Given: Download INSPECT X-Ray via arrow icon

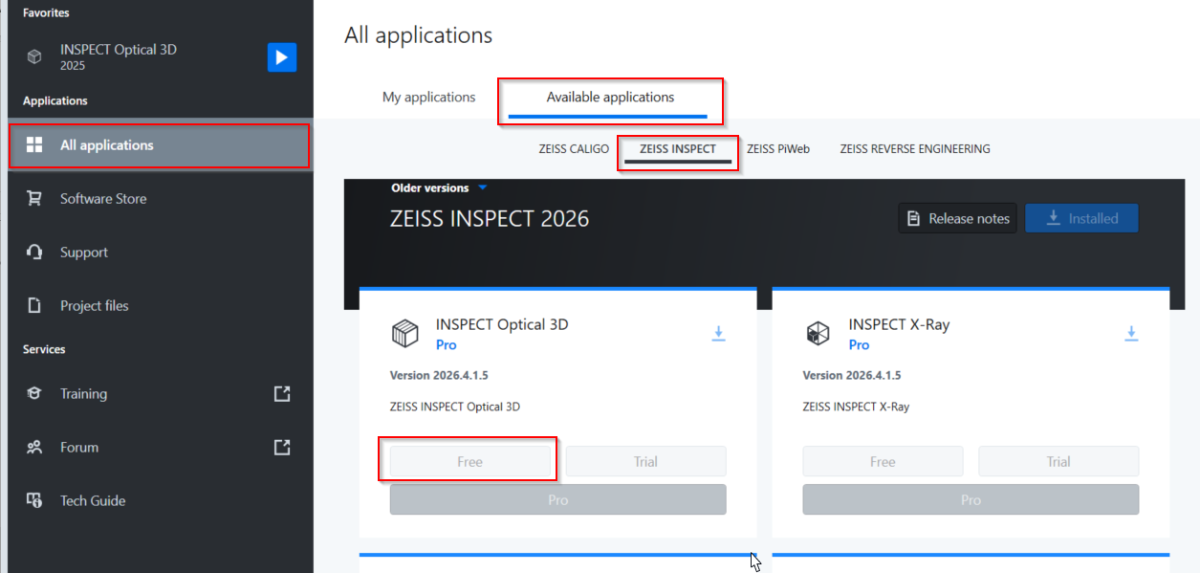Looking at the screenshot, I should pyautogui.click(x=1131, y=333).
